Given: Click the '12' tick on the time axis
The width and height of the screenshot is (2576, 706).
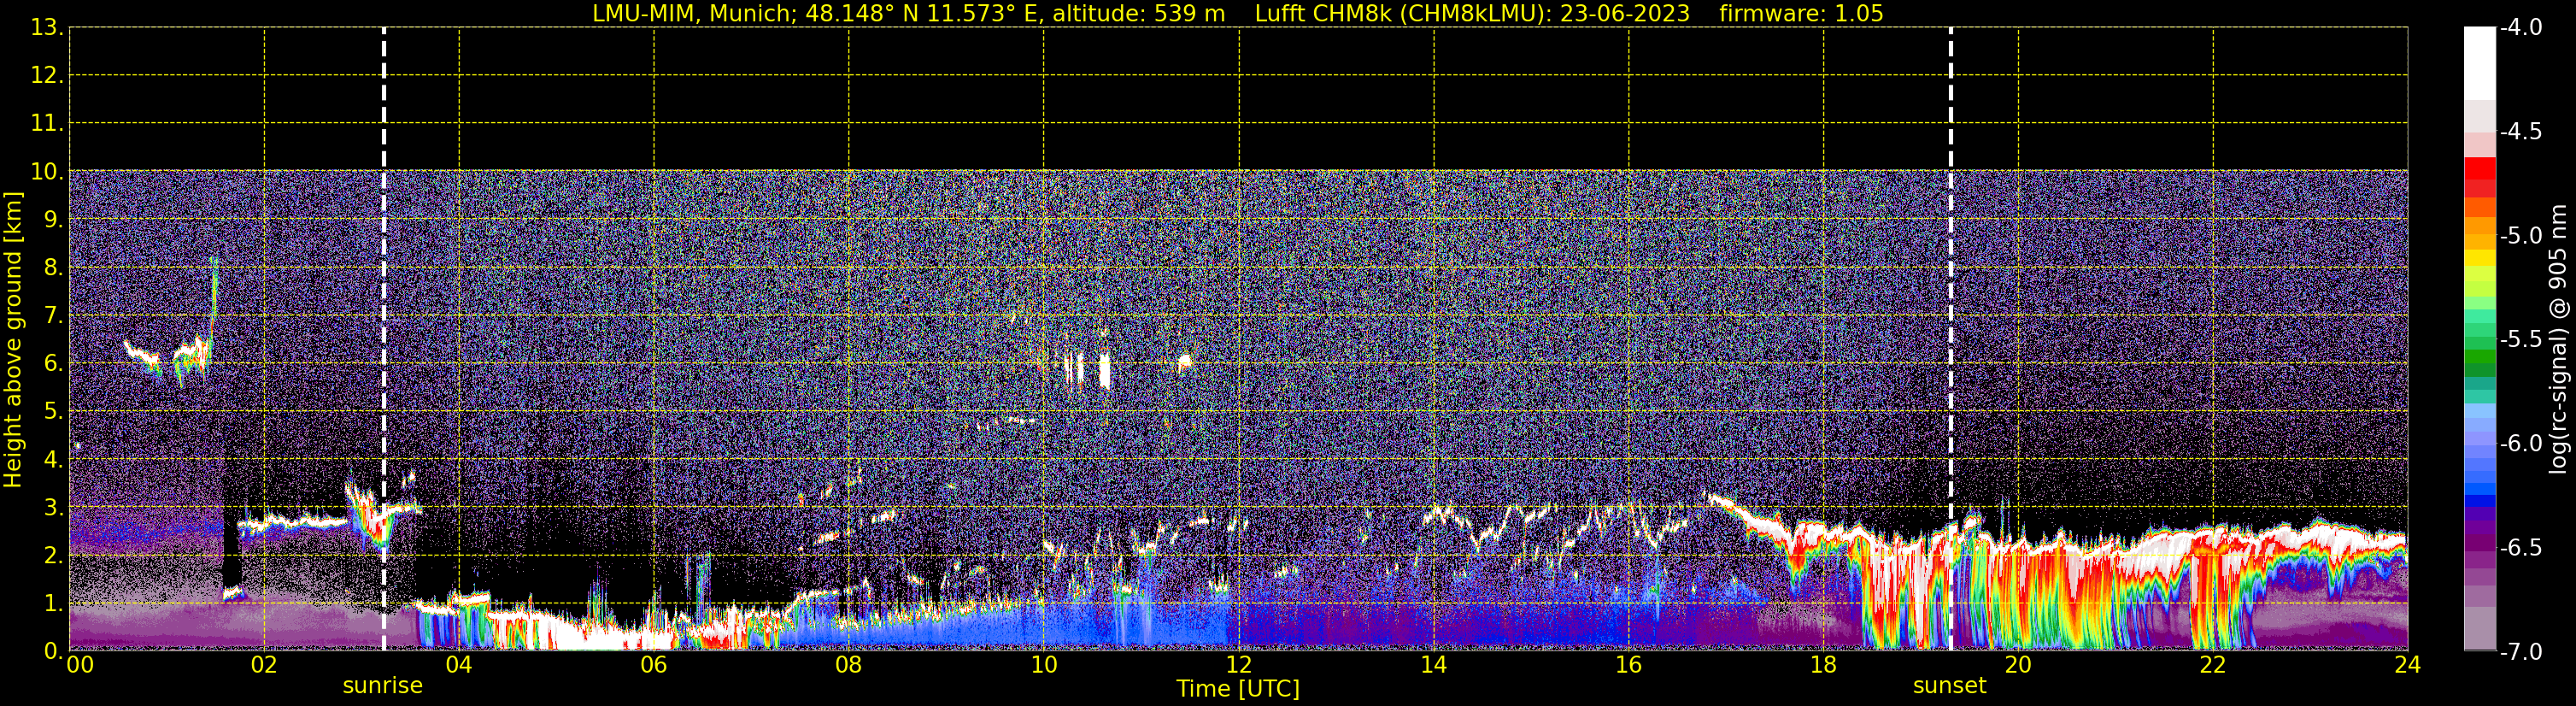Looking at the screenshot, I should click(1239, 665).
